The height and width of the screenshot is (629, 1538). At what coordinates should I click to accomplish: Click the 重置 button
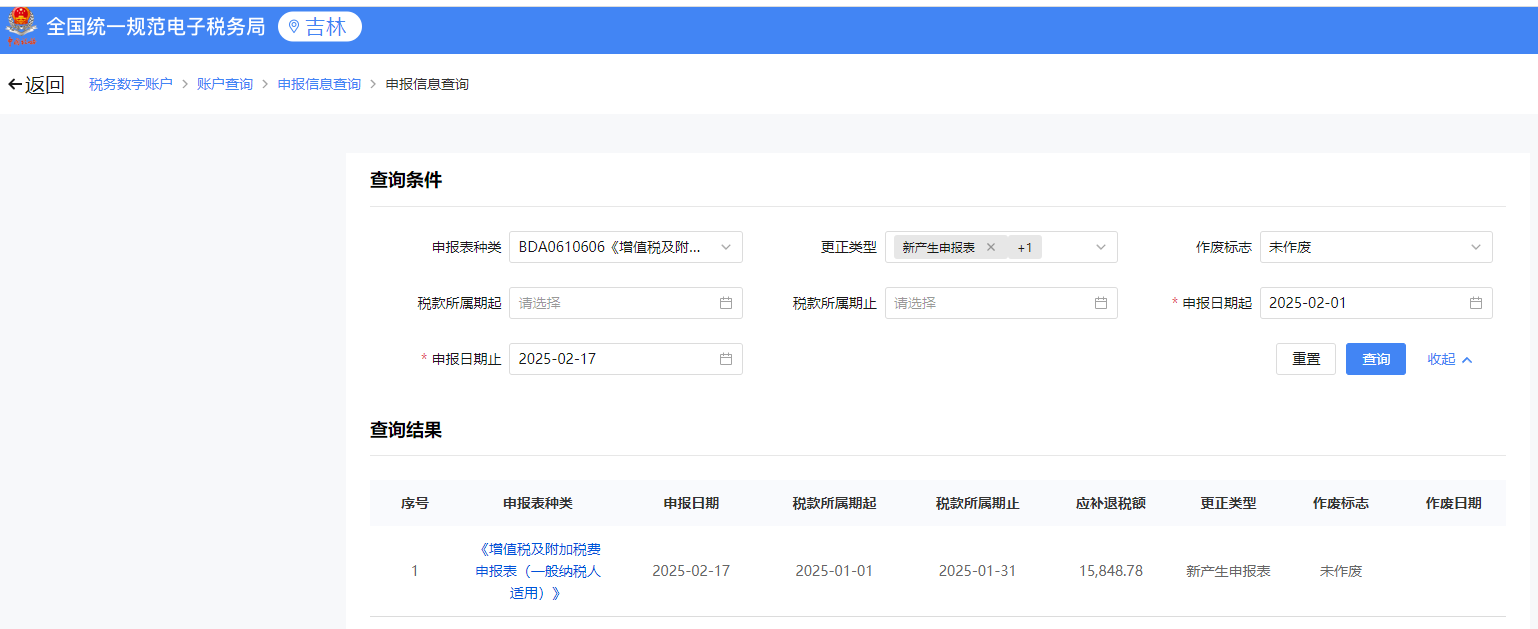(x=1306, y=359)
